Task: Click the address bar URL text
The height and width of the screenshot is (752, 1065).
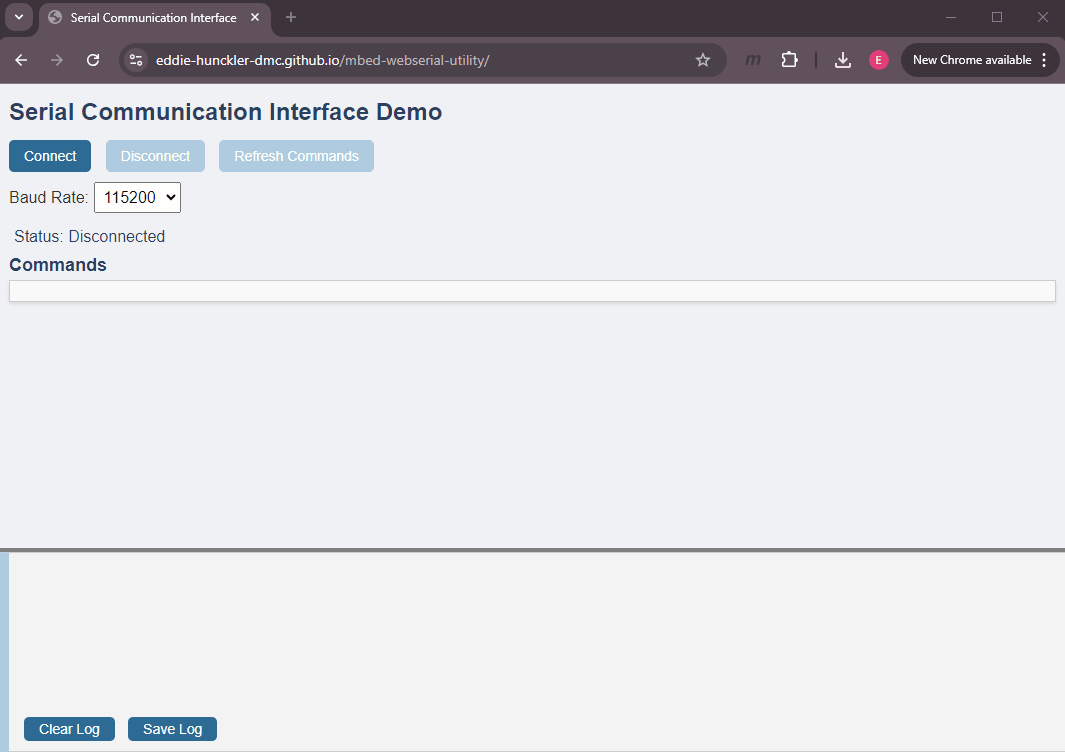Action: [323, 60]
